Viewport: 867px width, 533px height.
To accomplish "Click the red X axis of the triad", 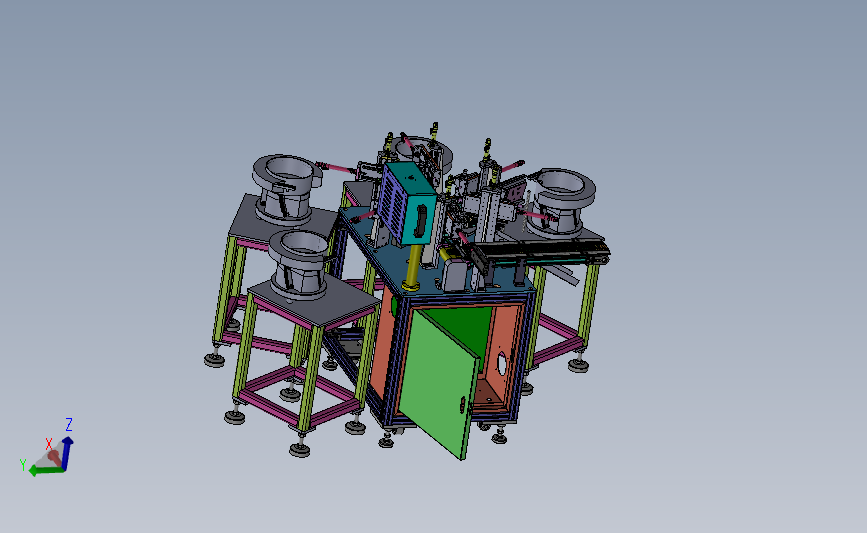I will [54, 457].
